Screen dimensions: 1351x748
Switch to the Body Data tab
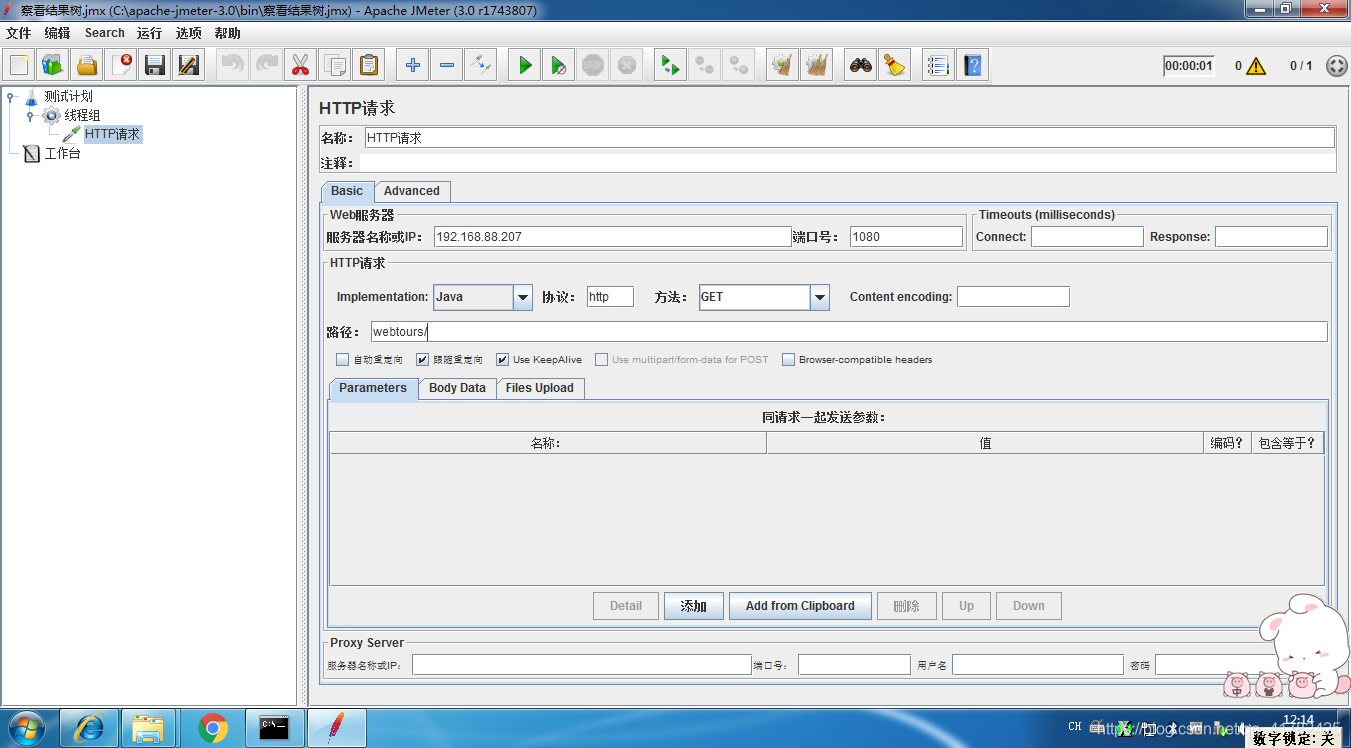tap(457, 388)
